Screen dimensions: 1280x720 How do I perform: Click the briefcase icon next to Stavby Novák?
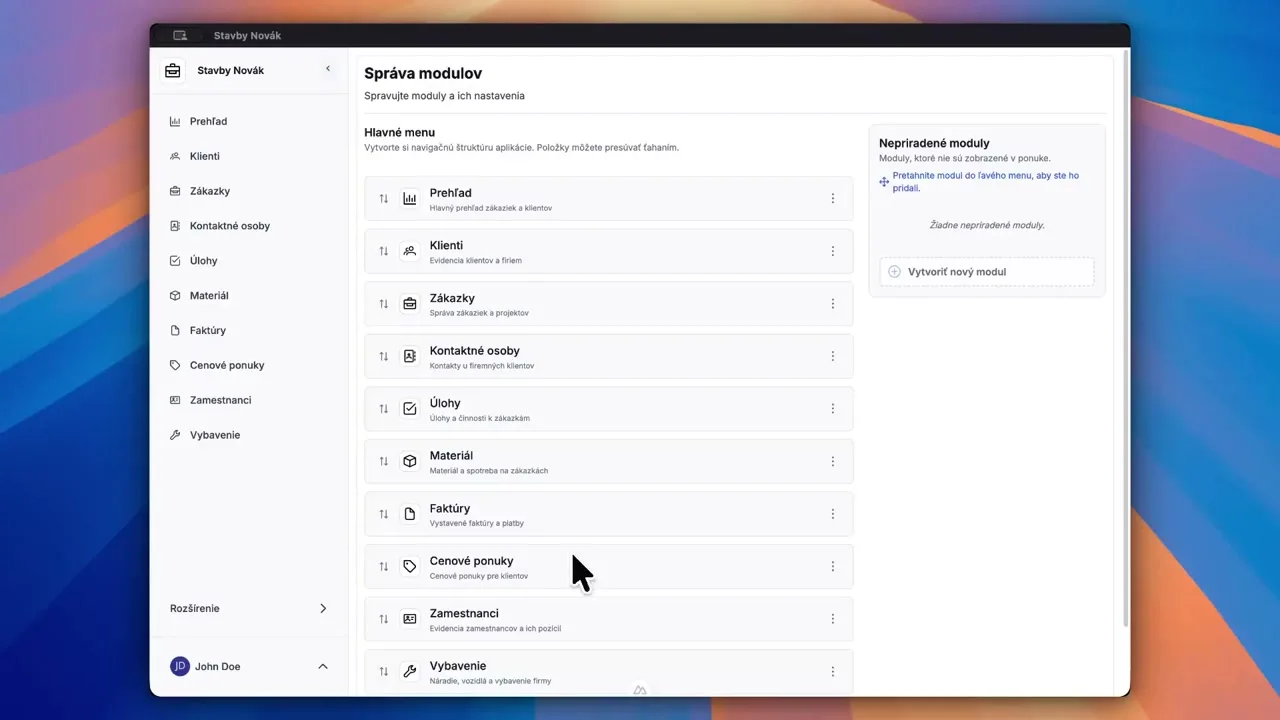pyautogui.click(x=173, y=71)
